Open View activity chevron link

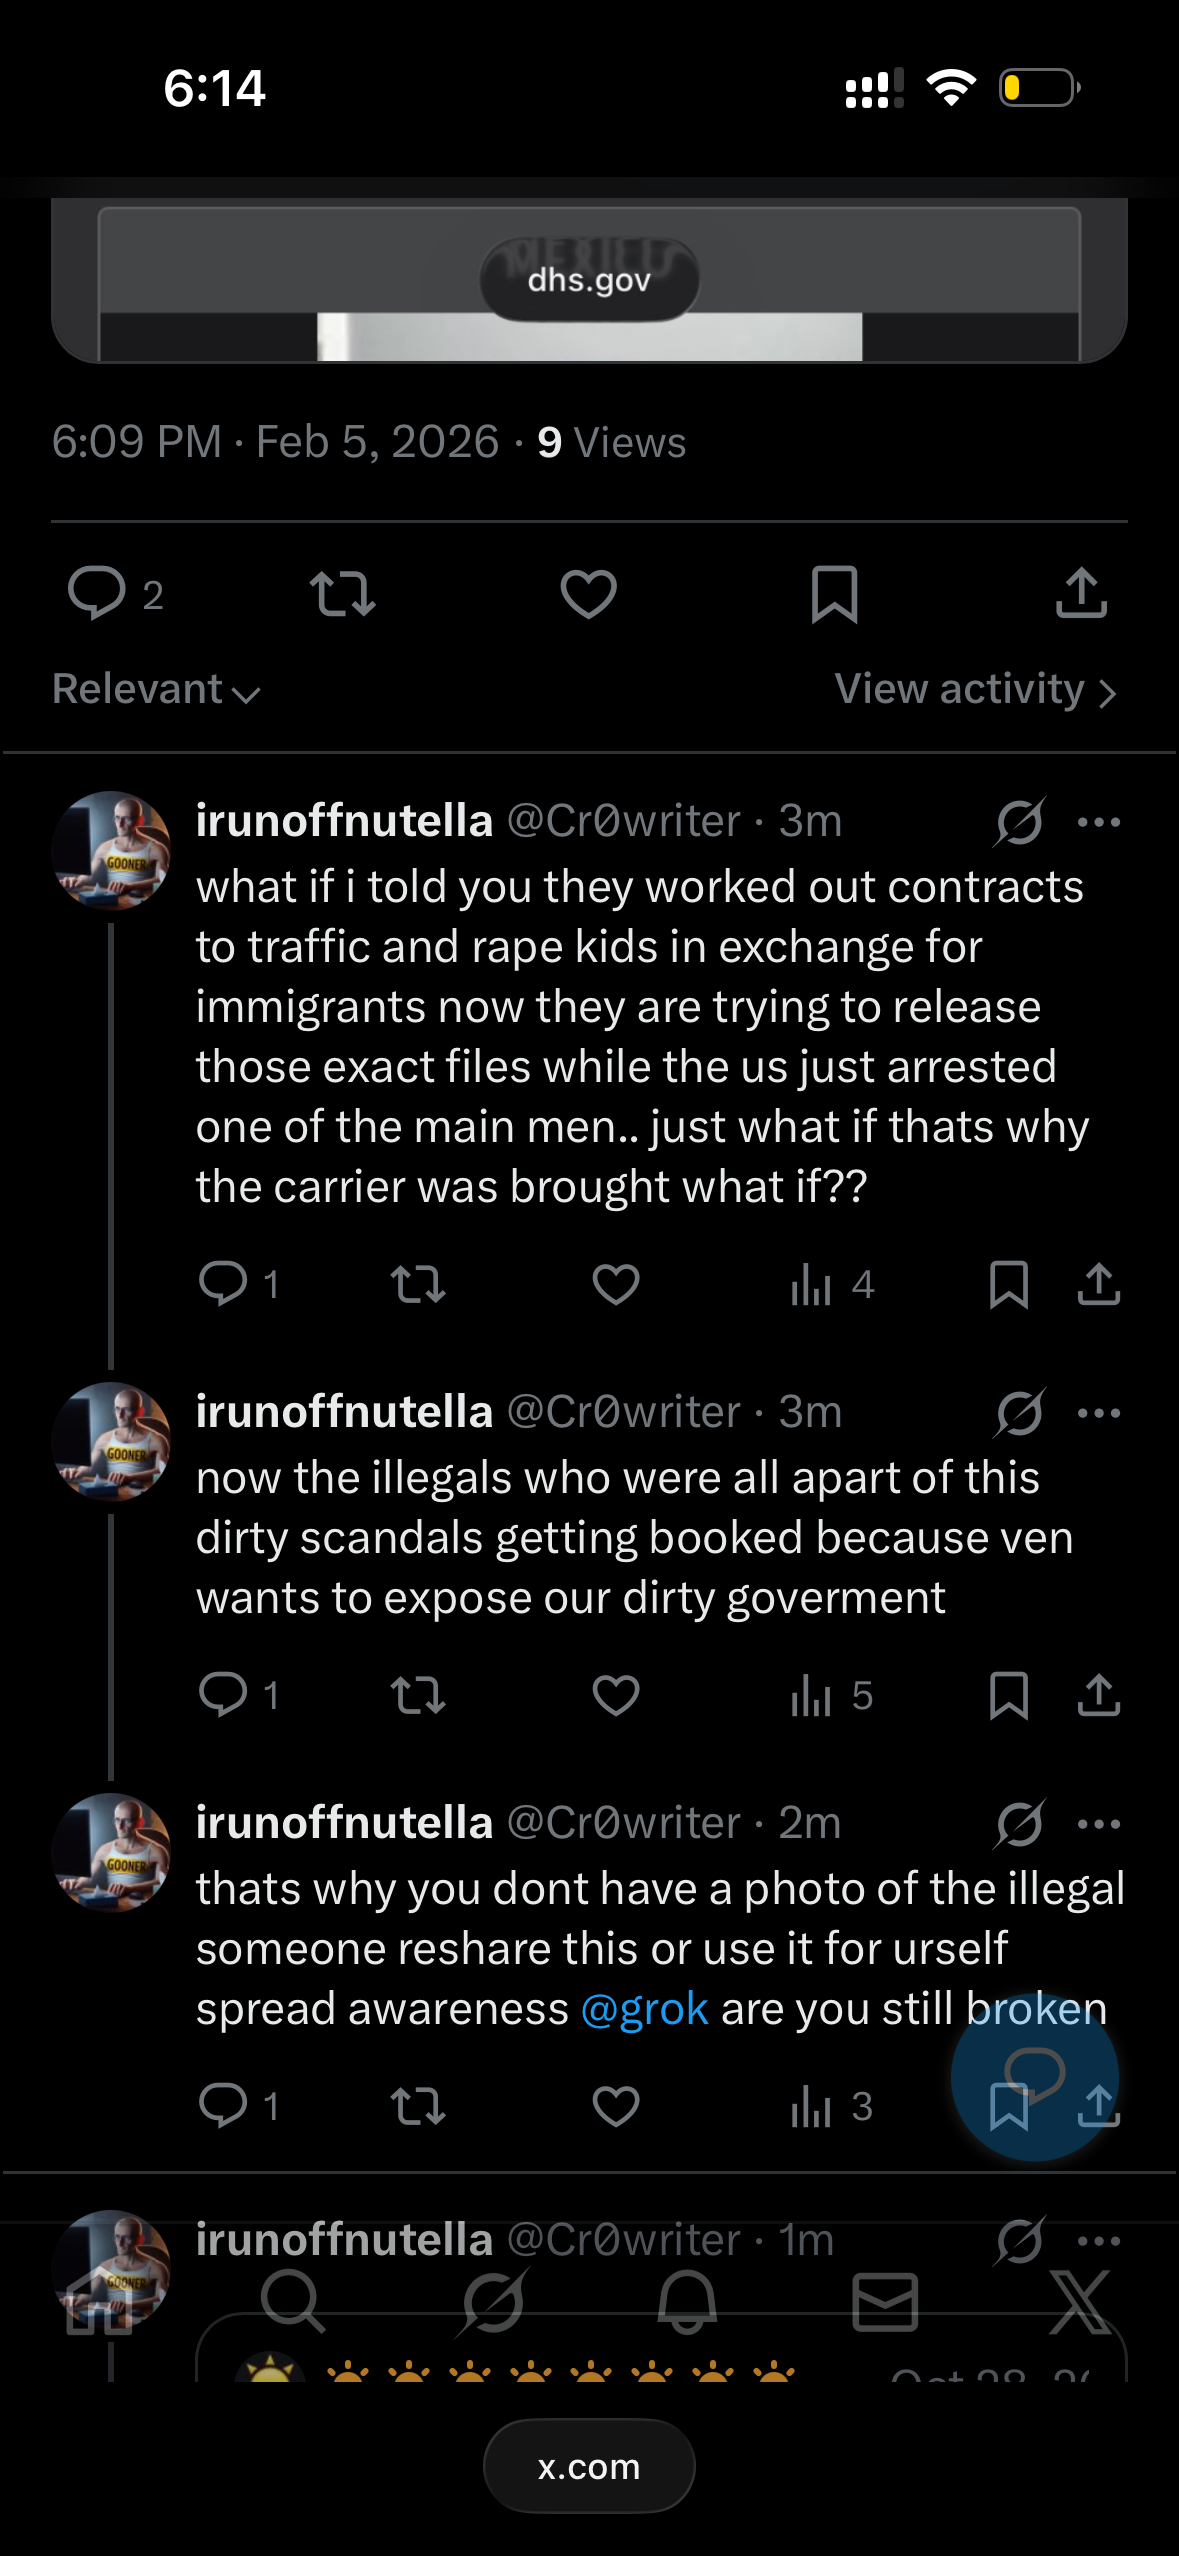[975, 690]
